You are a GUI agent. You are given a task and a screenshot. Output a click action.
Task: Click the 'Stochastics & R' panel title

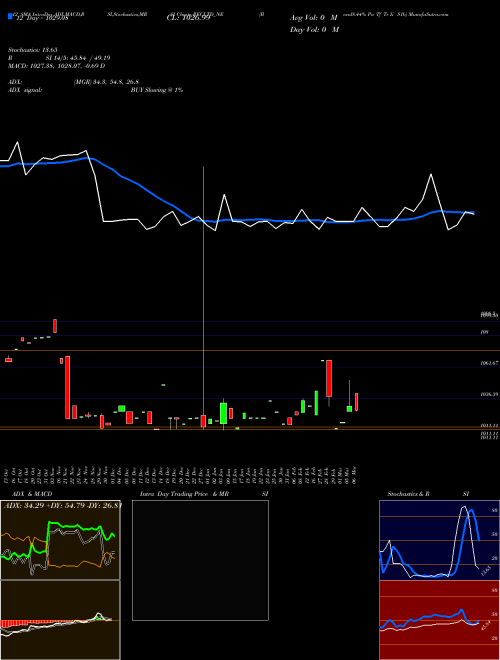(x=408, y=494)
